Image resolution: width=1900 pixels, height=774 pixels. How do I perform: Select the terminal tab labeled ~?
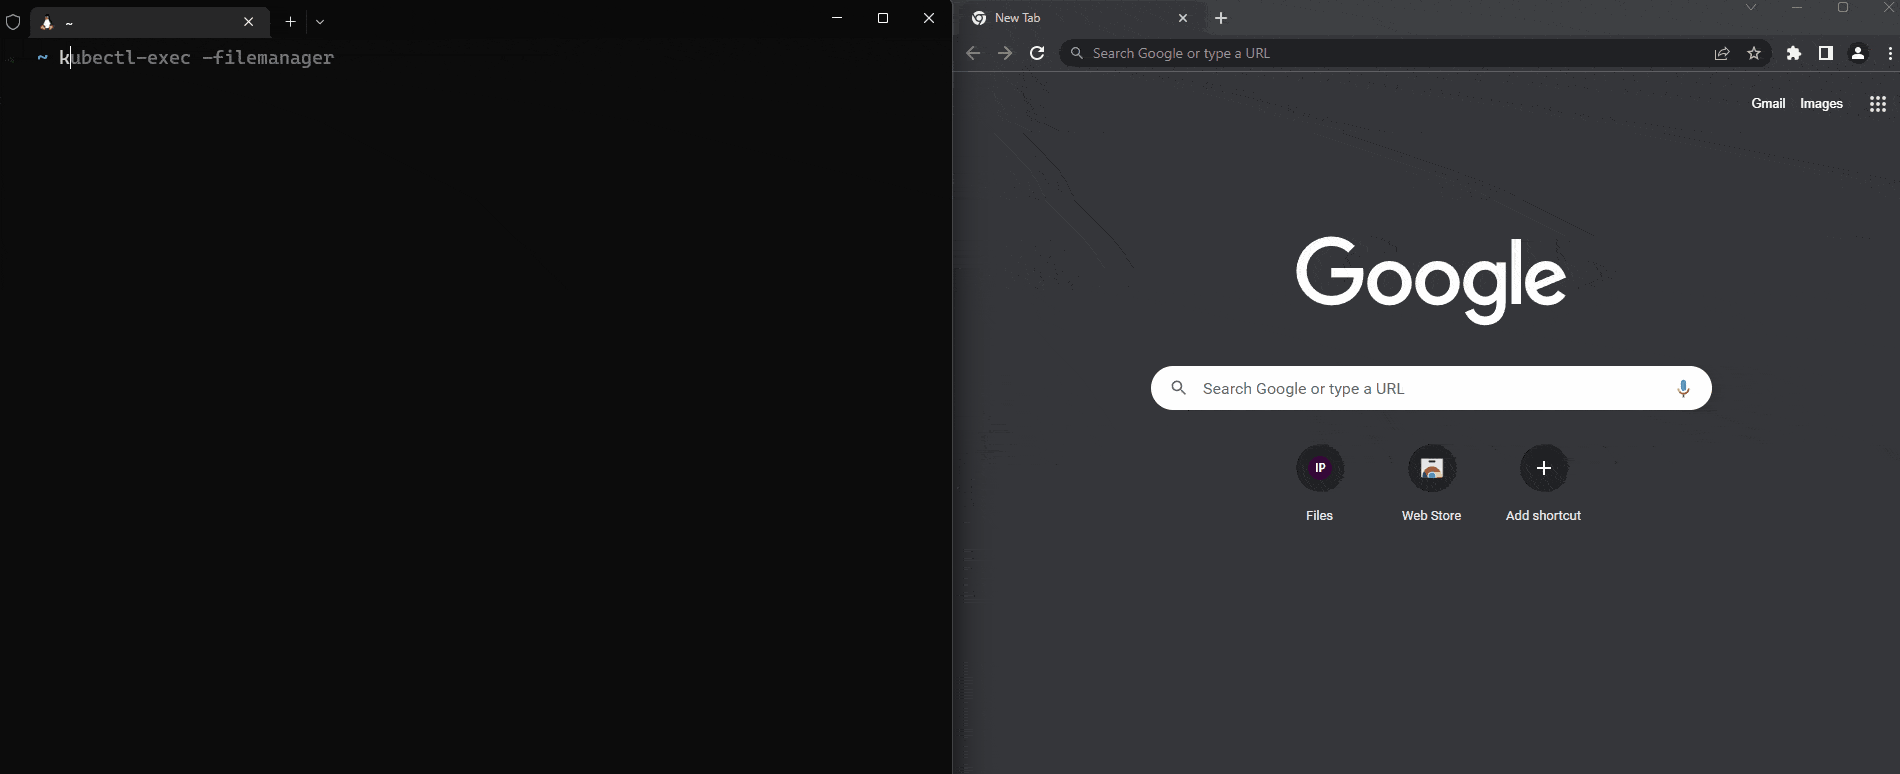click(x=150, y=22)
